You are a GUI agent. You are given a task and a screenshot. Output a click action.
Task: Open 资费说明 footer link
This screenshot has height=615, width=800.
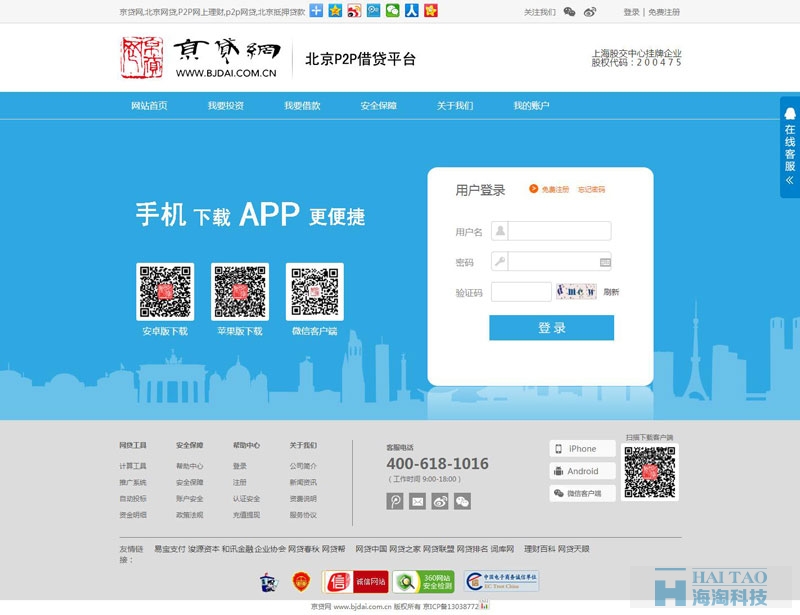[x=303, y=499]
